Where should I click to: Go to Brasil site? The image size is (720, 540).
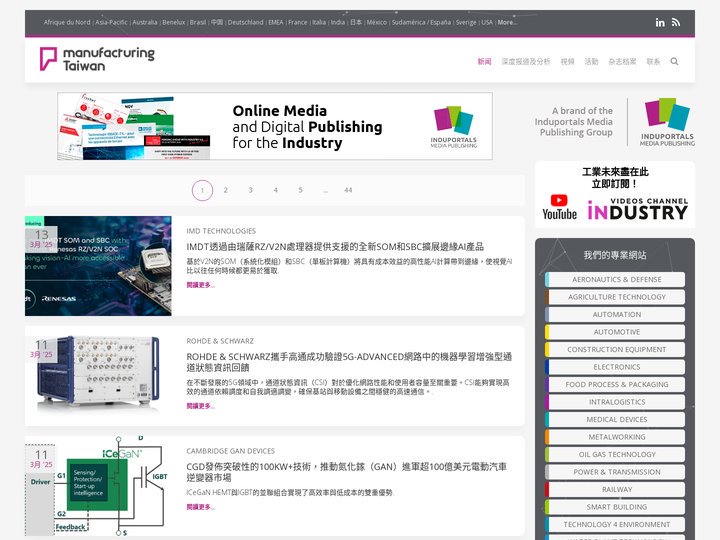pos(198,22)
